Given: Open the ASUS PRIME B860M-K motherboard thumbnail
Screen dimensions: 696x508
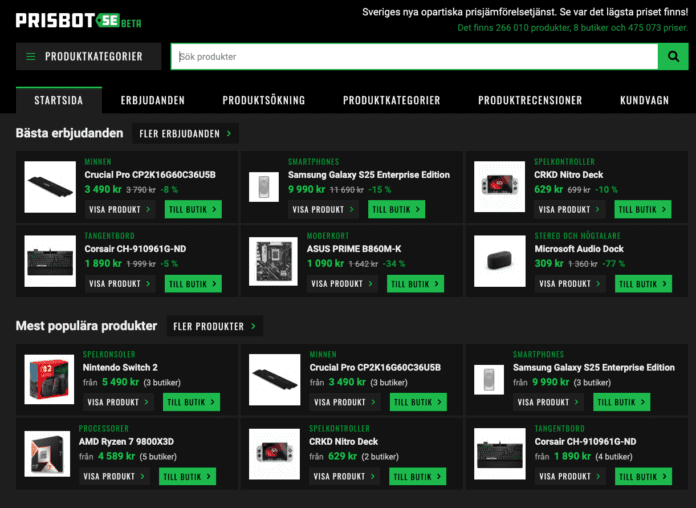Looking at the screenshot, I should click(x=273, y=261).
